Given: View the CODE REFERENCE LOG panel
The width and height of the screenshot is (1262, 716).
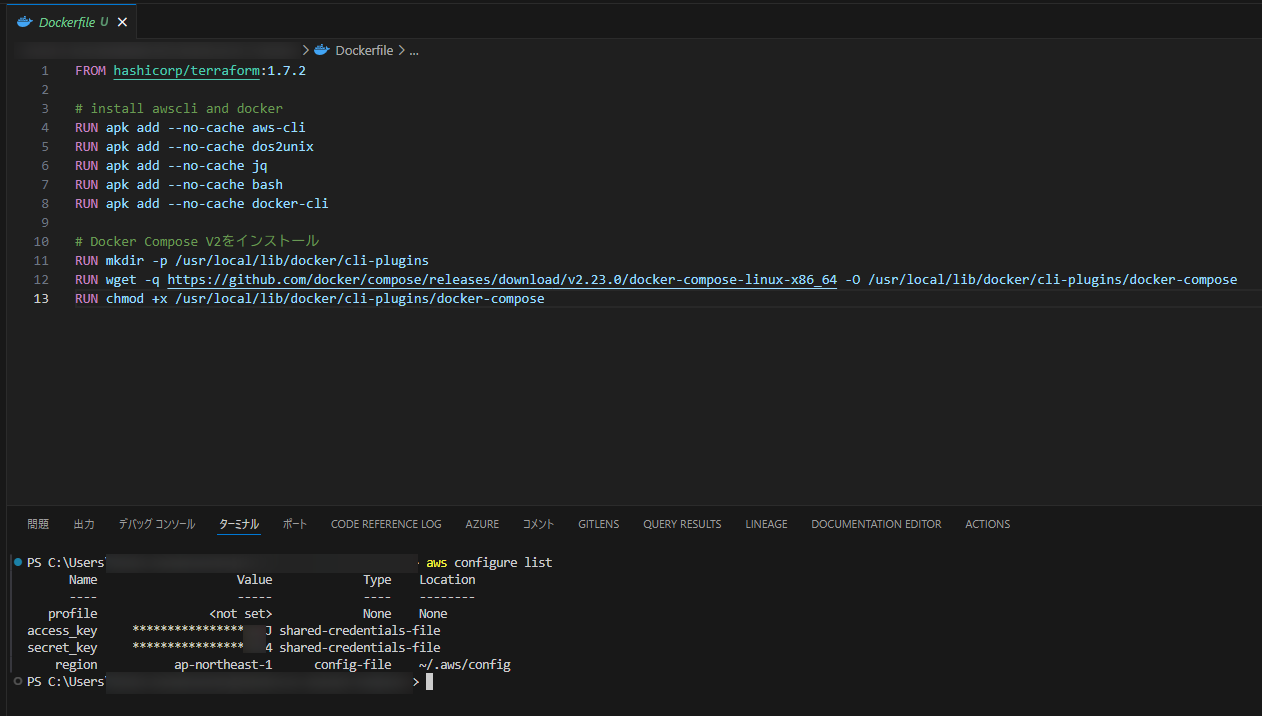Looking at the screenshot, I should pyautogui.click(x=386, y=523).
